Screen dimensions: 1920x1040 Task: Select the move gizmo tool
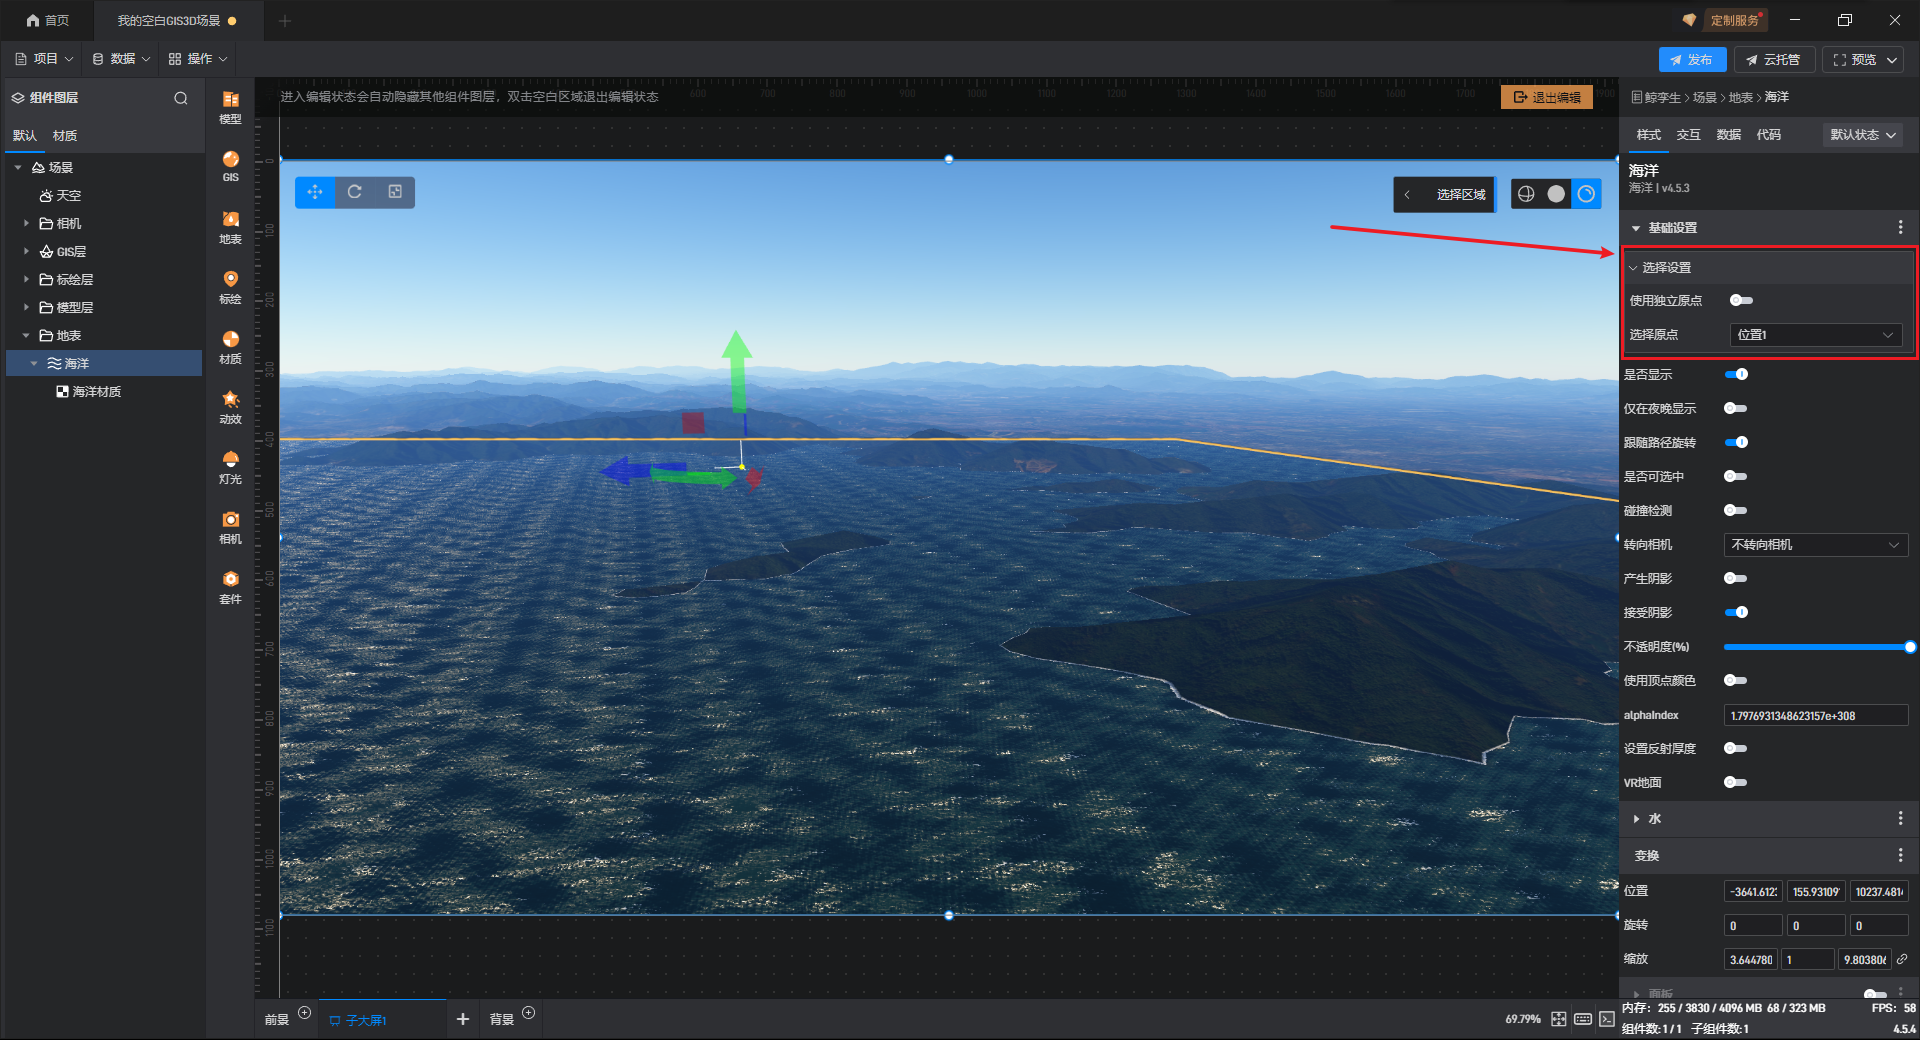[315, 192]
